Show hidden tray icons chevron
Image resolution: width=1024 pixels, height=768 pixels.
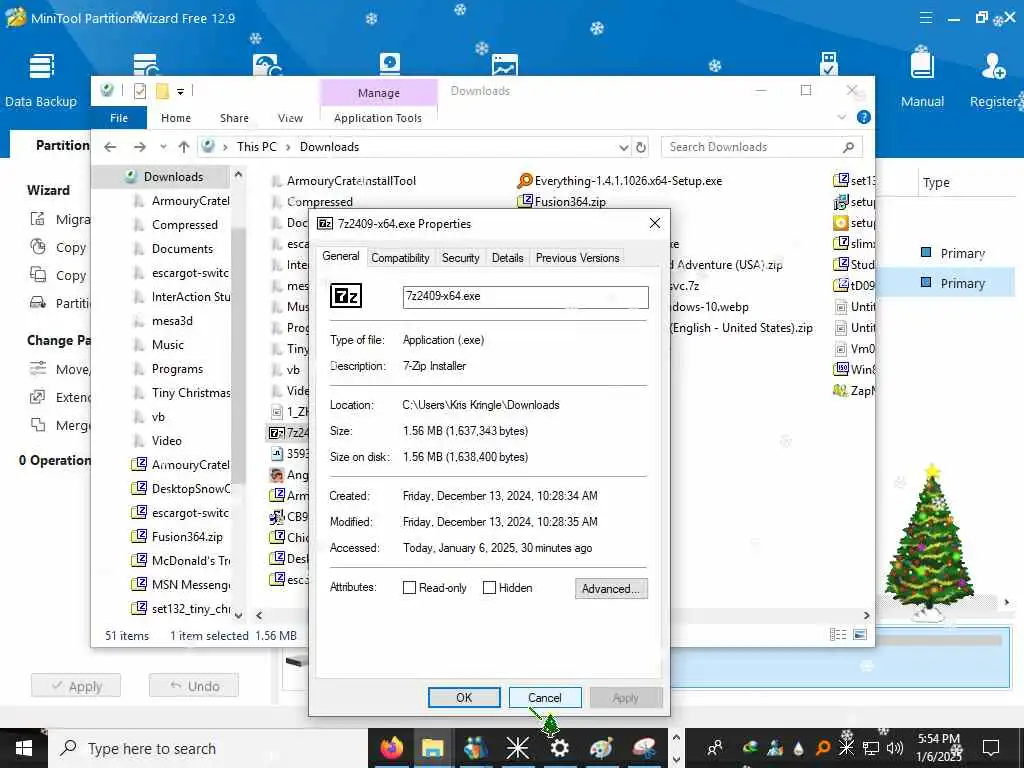pyautogui.click(x=676, y=737)
